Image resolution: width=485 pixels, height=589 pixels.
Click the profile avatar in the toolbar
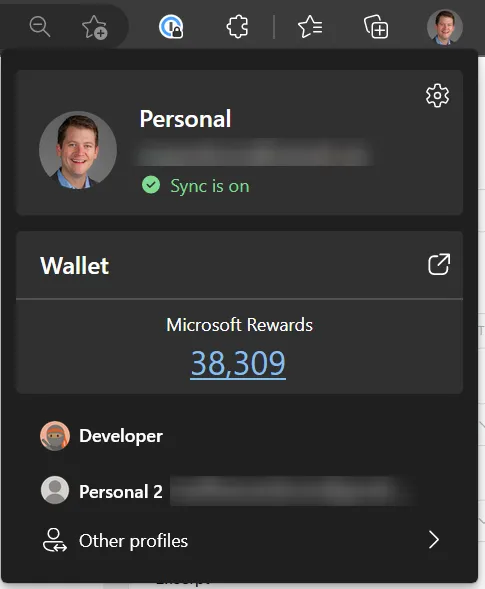point(445,27)
